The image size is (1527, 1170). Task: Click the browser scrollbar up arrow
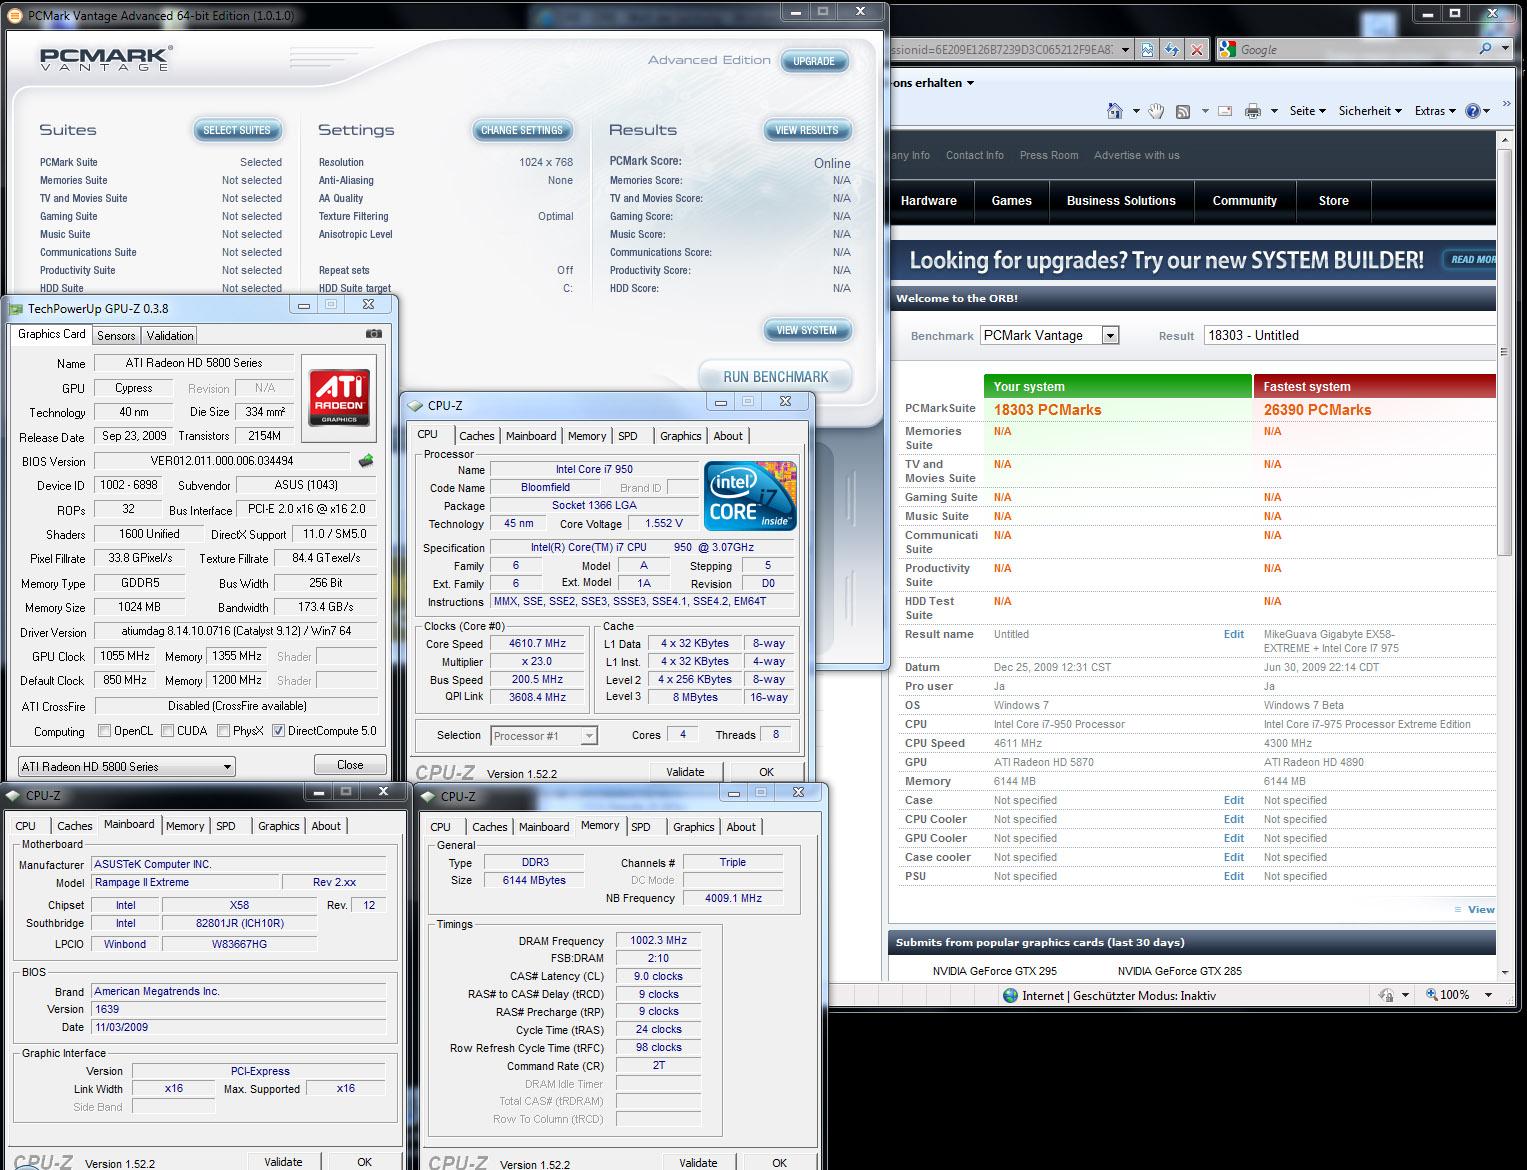[x=1505, y=141]
